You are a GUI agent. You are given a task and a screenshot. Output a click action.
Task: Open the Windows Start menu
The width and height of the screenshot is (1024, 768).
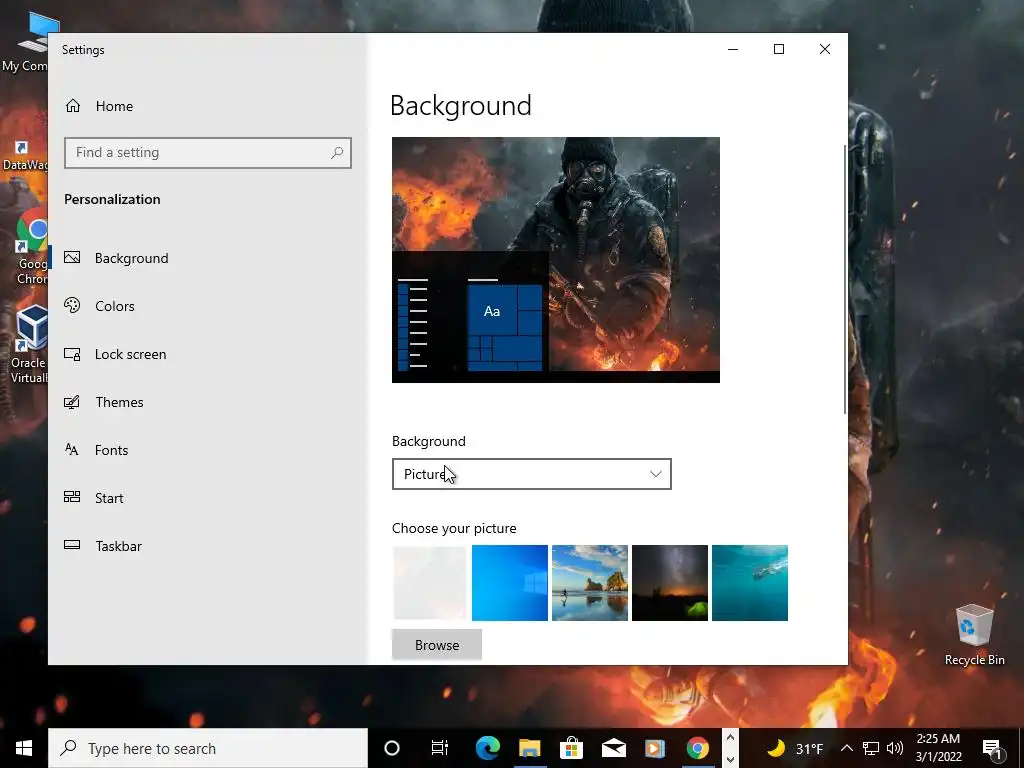point(24,748)
